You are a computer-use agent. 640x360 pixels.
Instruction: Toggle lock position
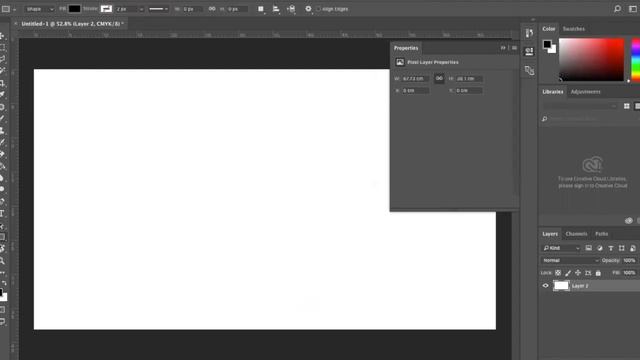pyautogui.click(x=578, y=273)
